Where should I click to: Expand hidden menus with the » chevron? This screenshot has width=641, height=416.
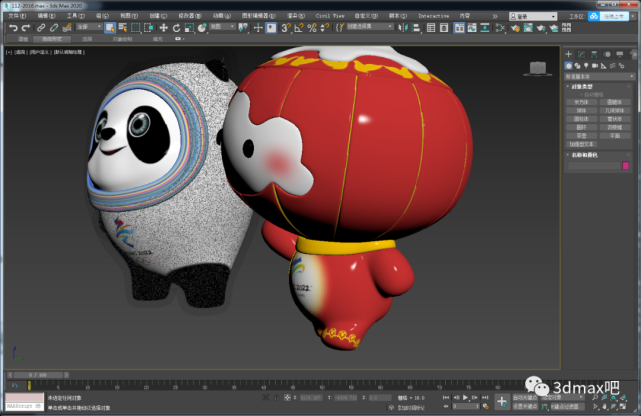[x=495, y=16]
